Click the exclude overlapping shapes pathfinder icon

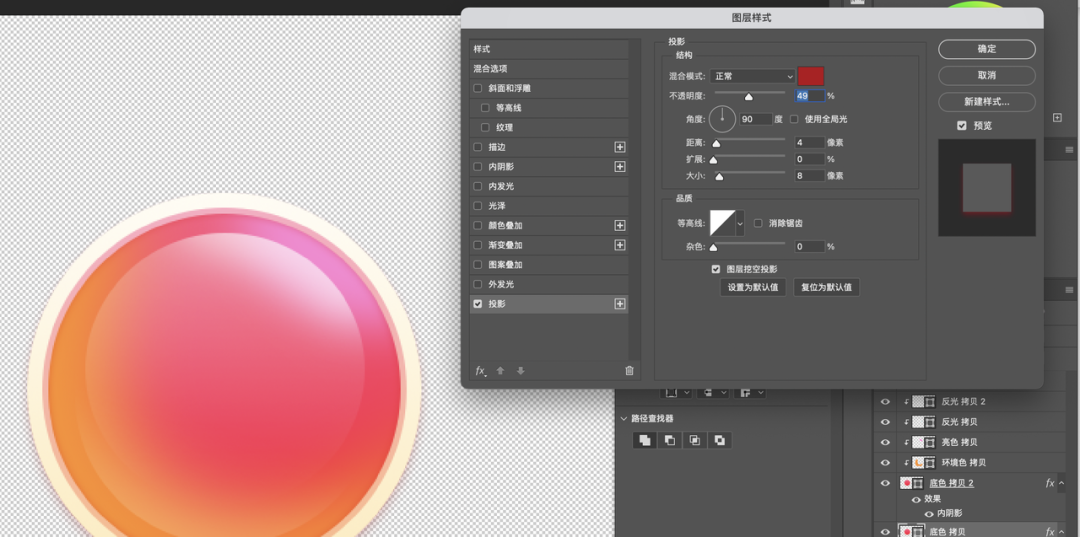pos(719,441)
